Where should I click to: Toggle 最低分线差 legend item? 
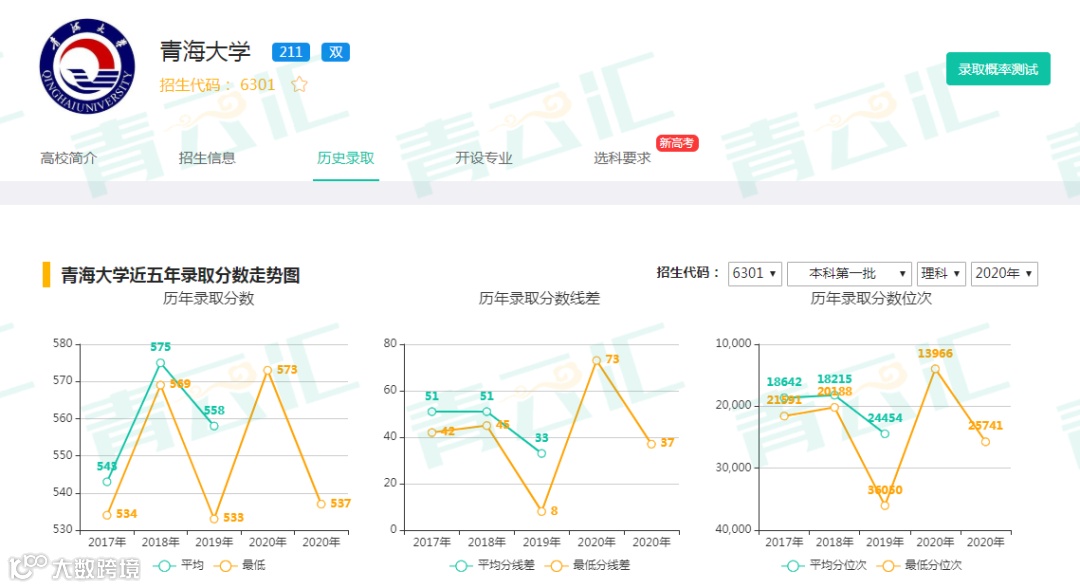click(x=588, y=565)
